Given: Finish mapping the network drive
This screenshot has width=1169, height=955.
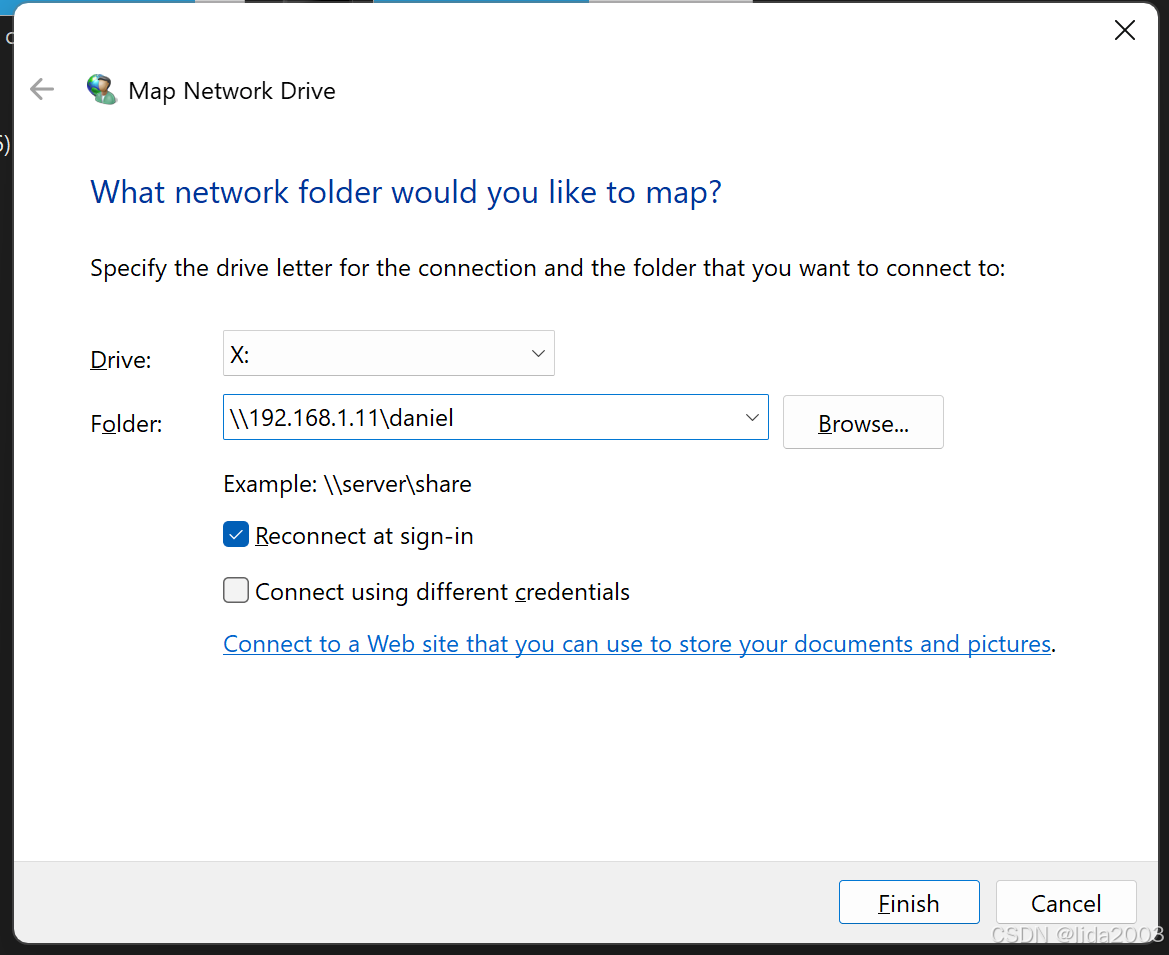Looking at the screenshot, I should [x=909, y=902].
